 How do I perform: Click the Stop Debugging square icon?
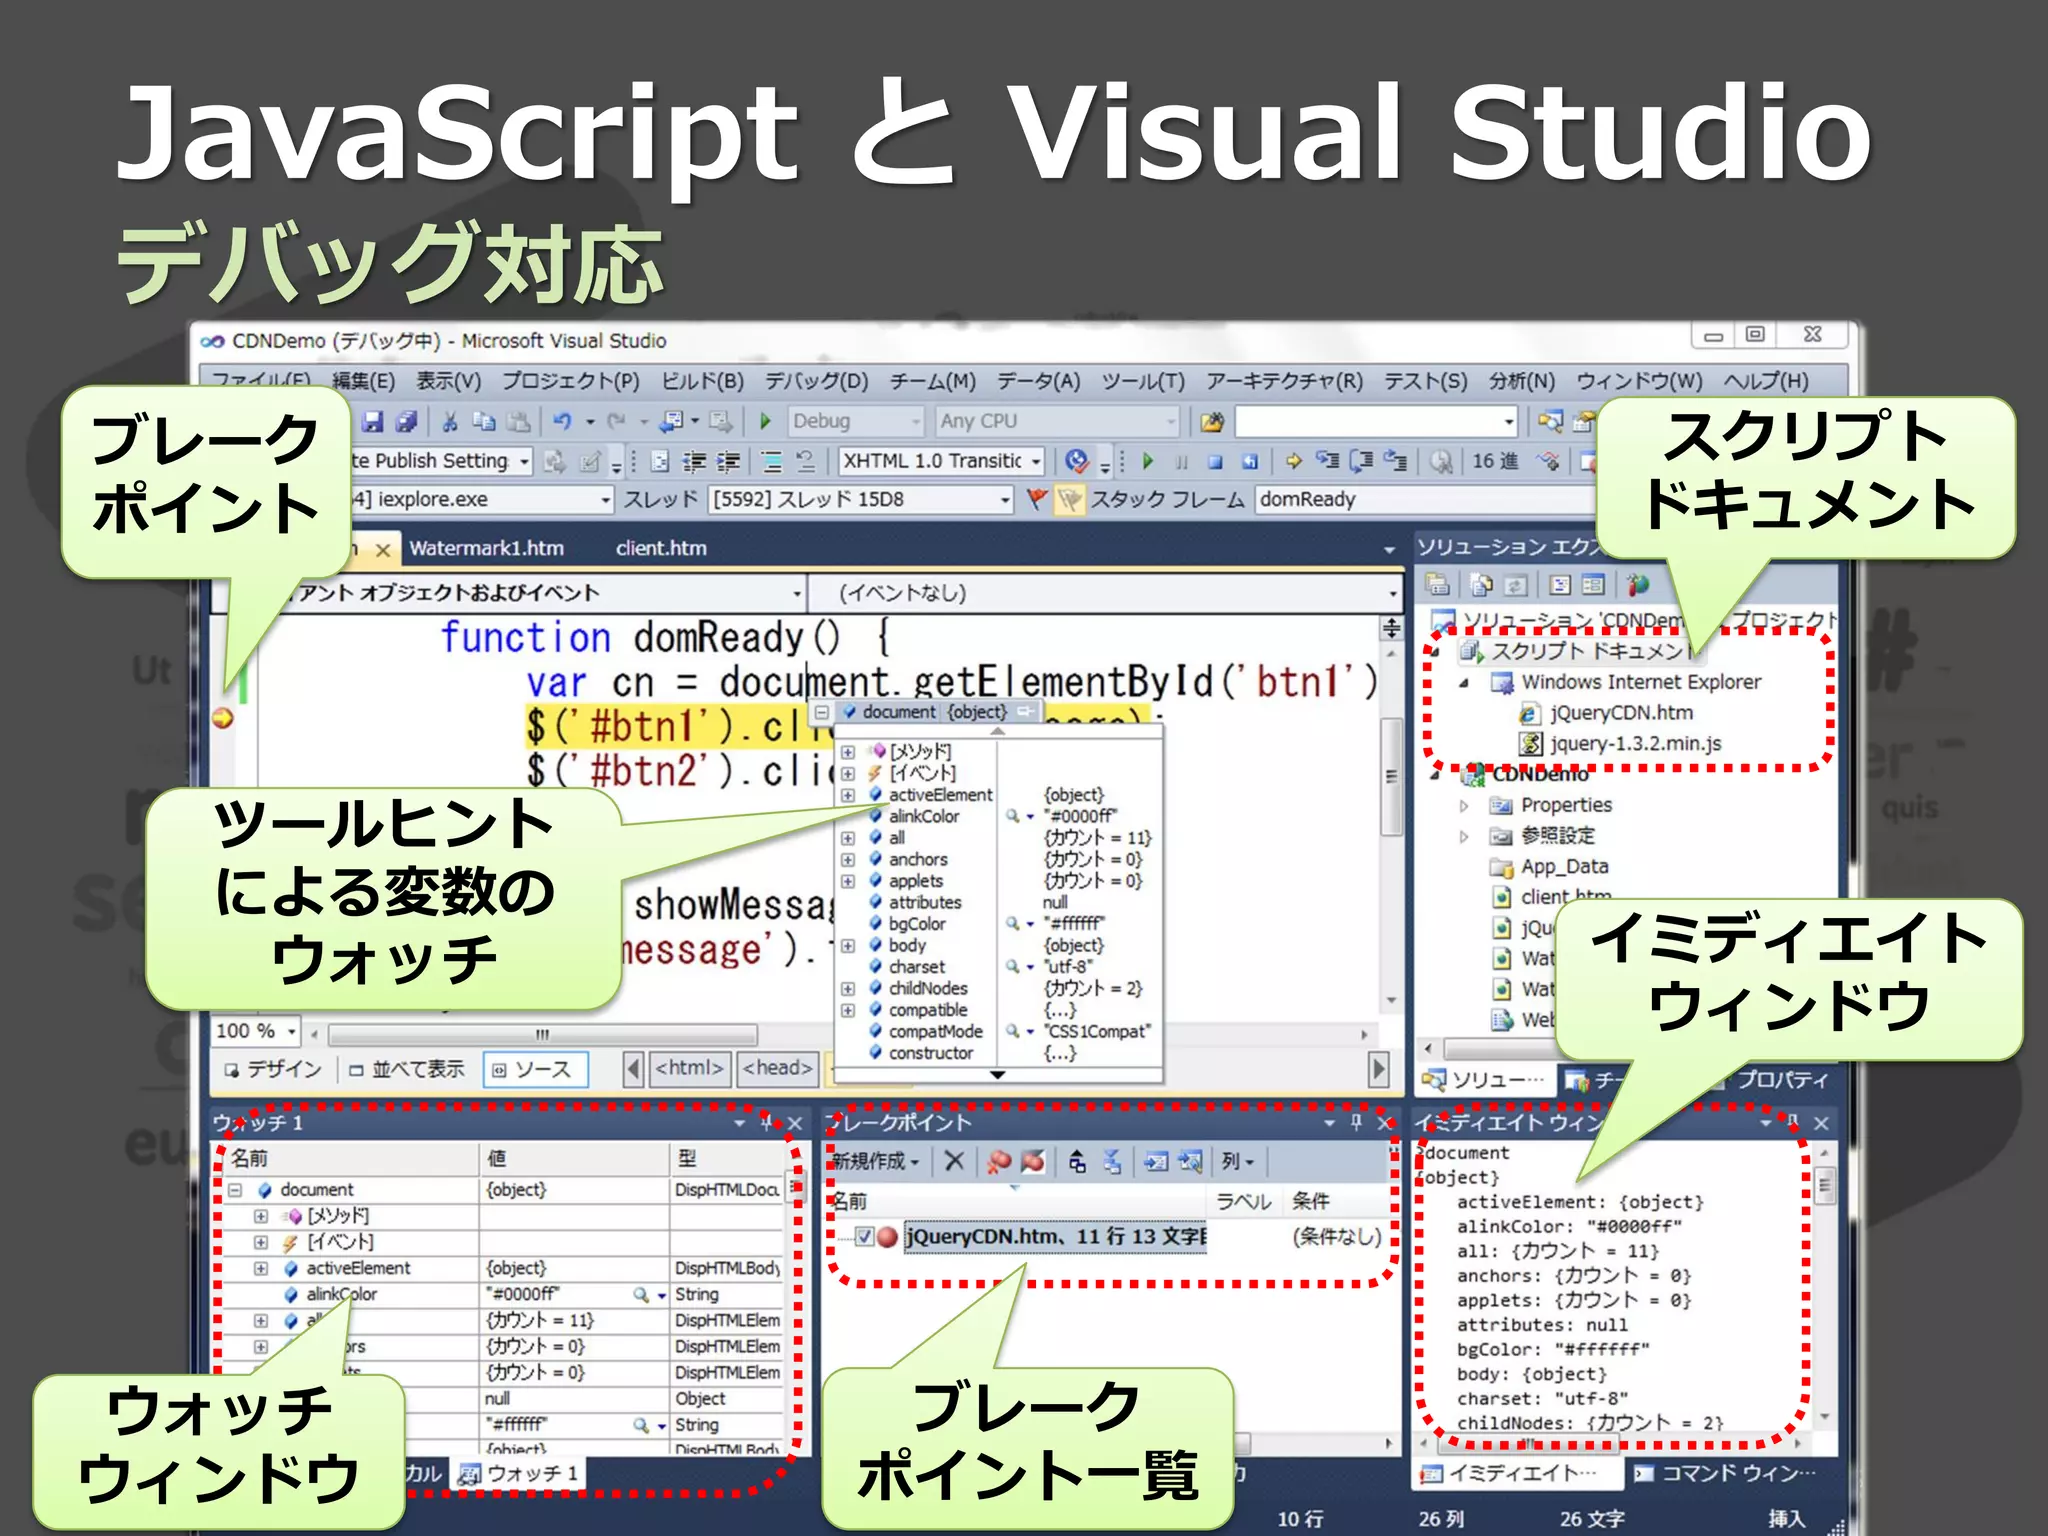coord(1215,461)
